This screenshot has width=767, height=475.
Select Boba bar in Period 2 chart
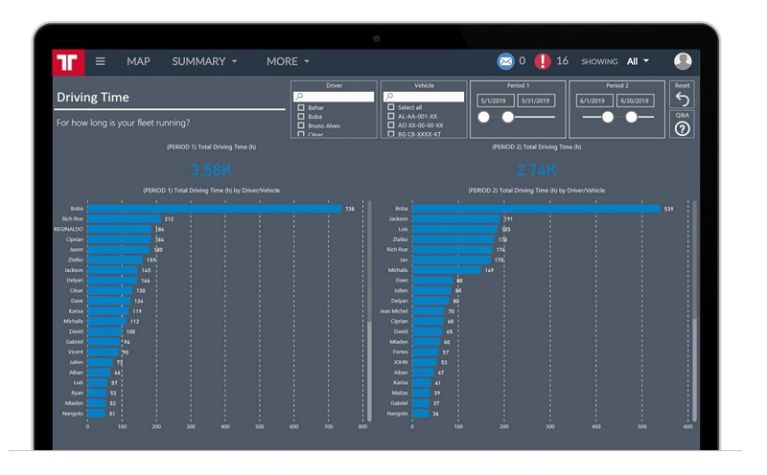coord(536,209)
